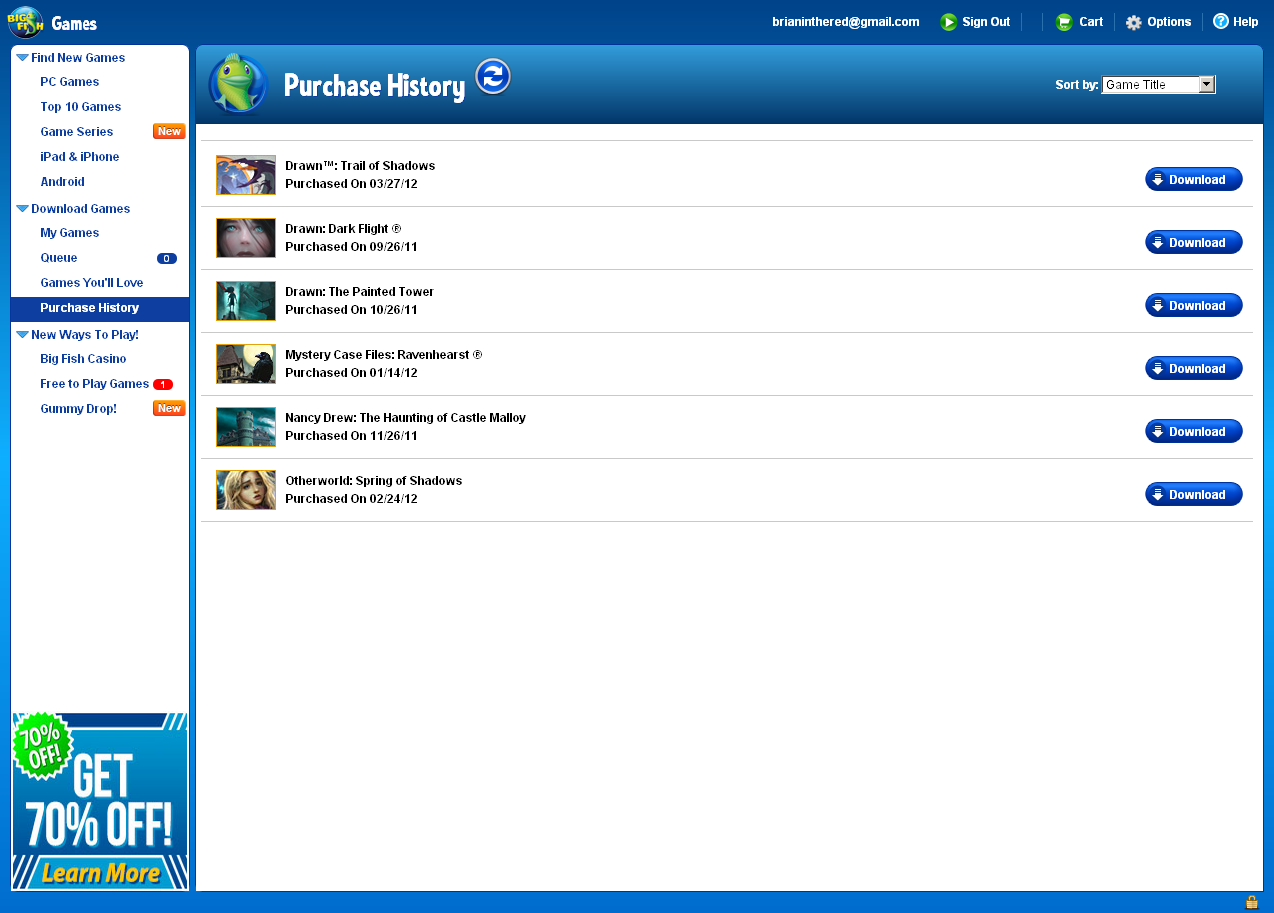
Task: Click the green 70% OFF starburst badge
Action: point(41,747)
